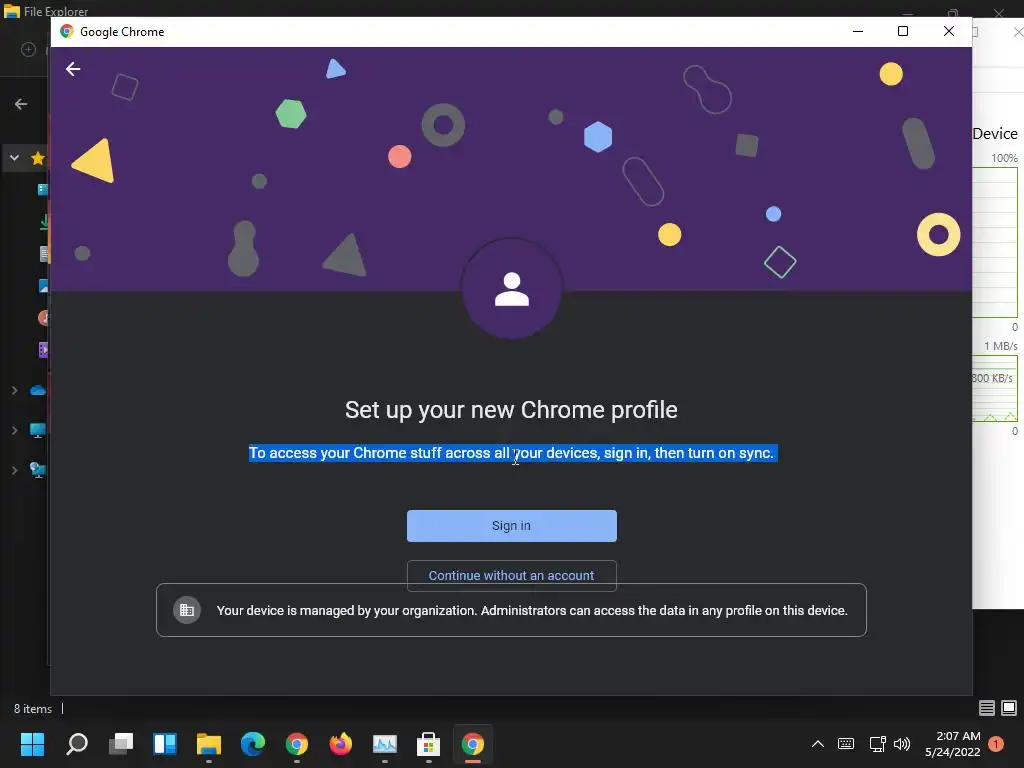Show hidden system tray icons
This screenshot has height=768, width=1024.
coord(818,744)
